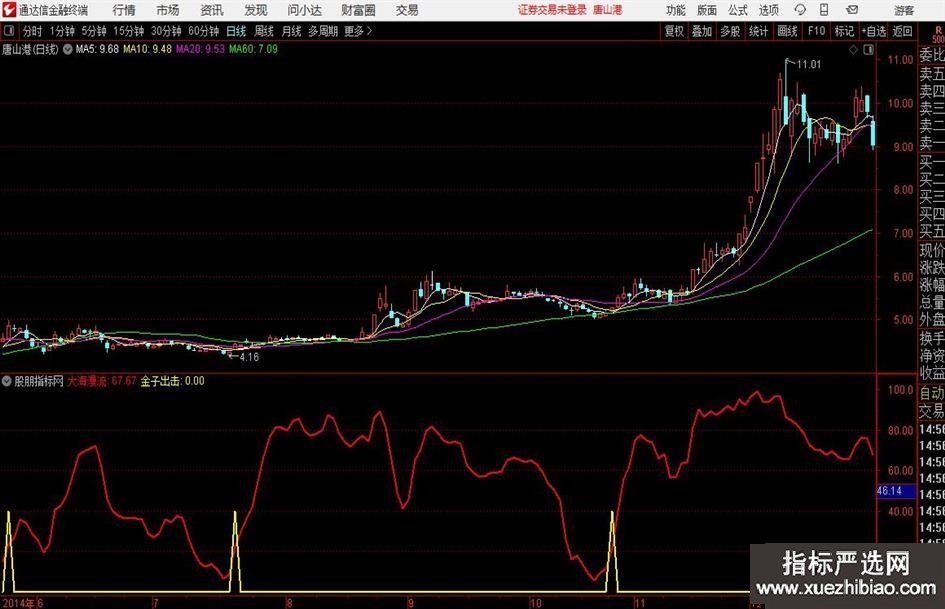
Task: Open the 市场 menu
Action: (x=168, y=10)
